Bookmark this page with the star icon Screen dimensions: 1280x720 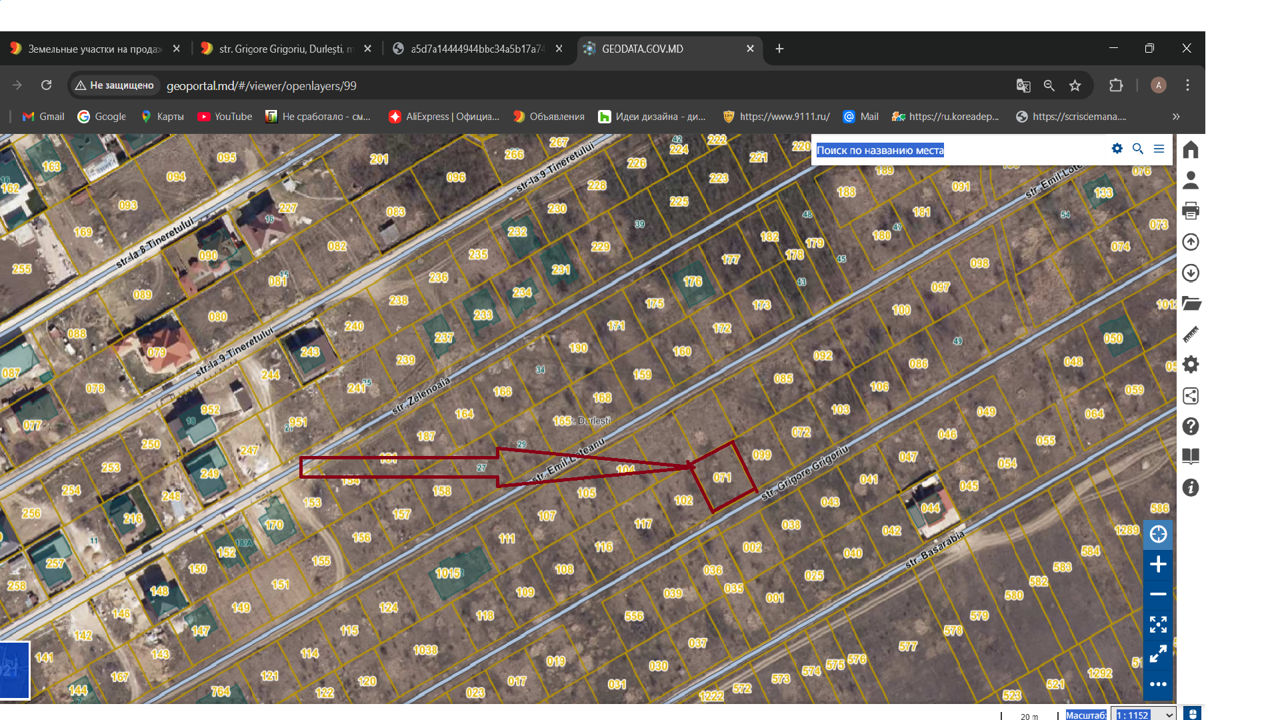coord(1075,86)
